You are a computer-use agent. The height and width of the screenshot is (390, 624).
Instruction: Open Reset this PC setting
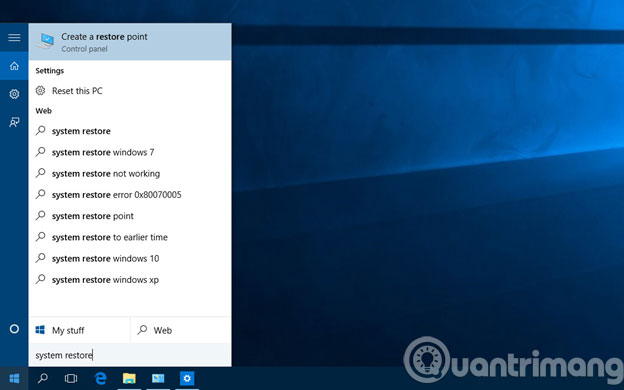[x=130, y=91]
